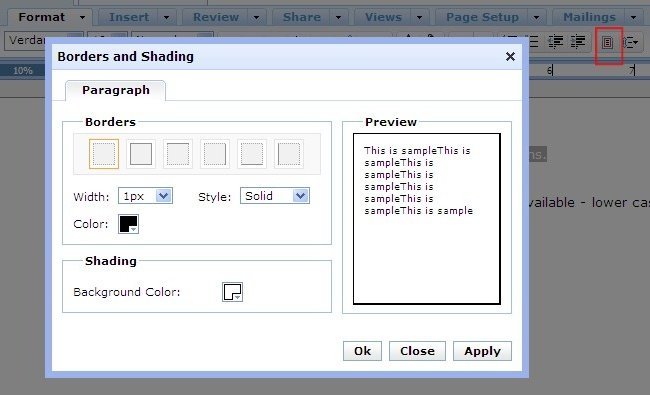Select the bottom border option

point(252,154)
